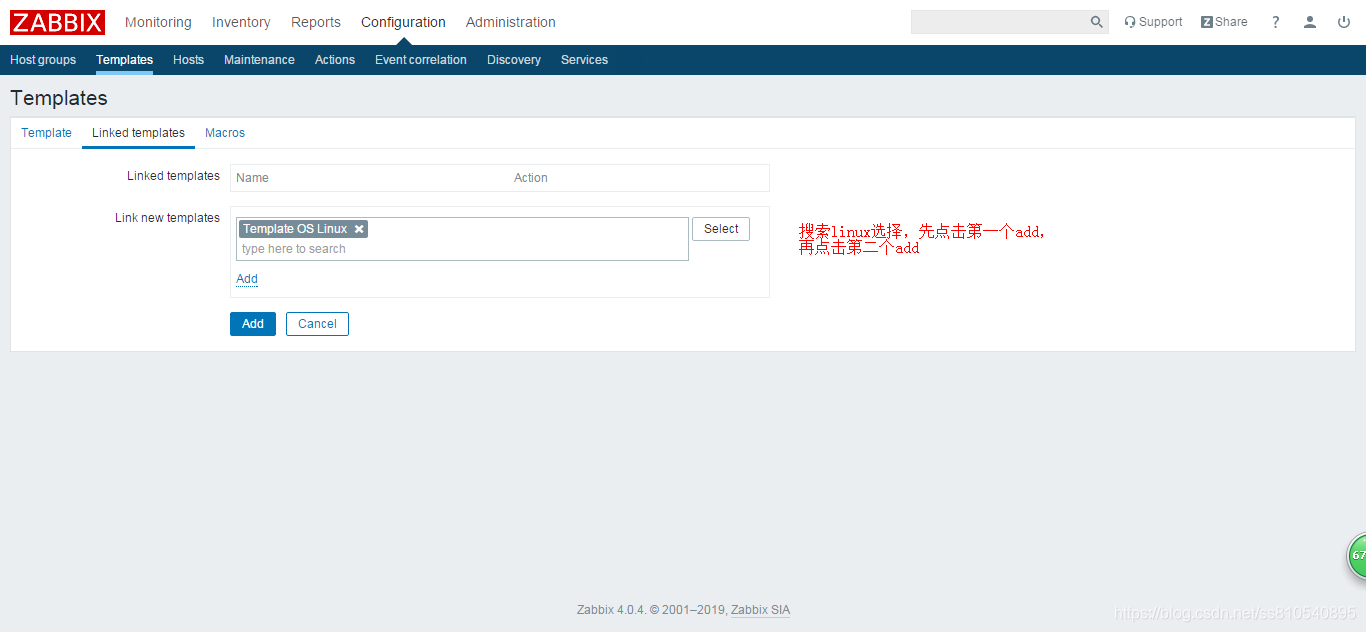
Task: Click the green floating badge at right edge
Action: pos(1356,555)
